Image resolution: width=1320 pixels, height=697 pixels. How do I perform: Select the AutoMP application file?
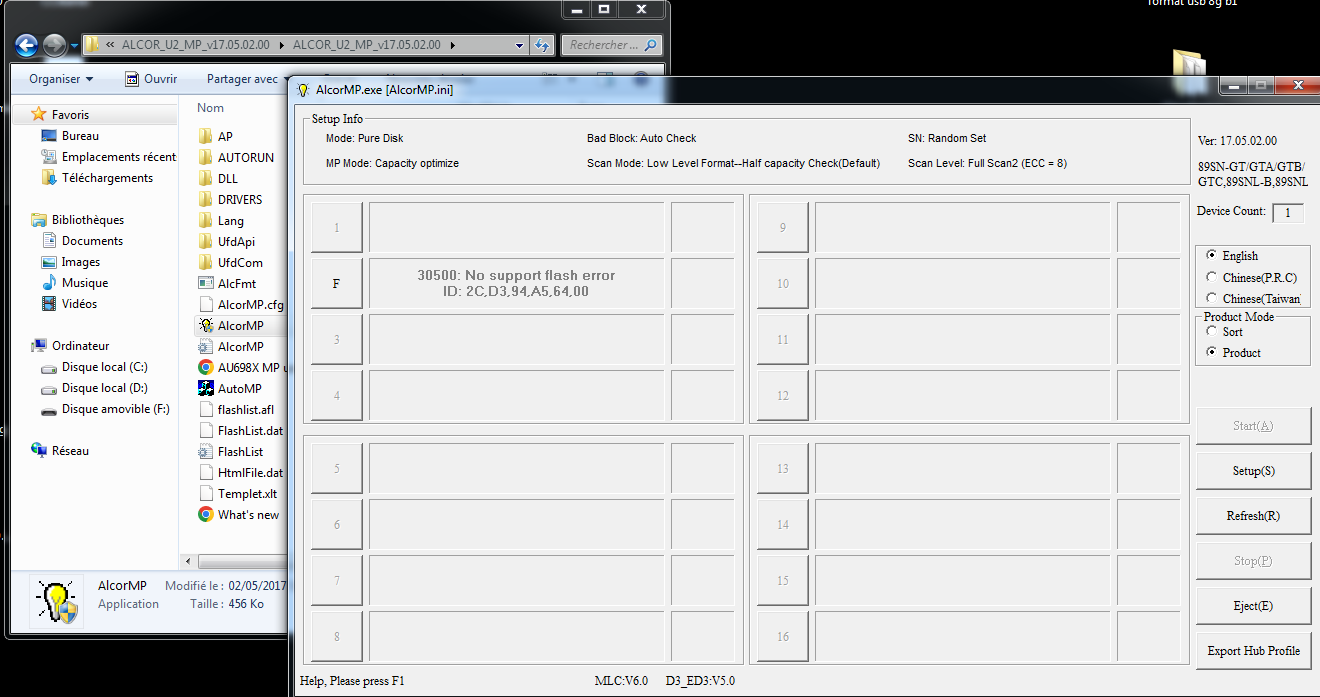239,389
